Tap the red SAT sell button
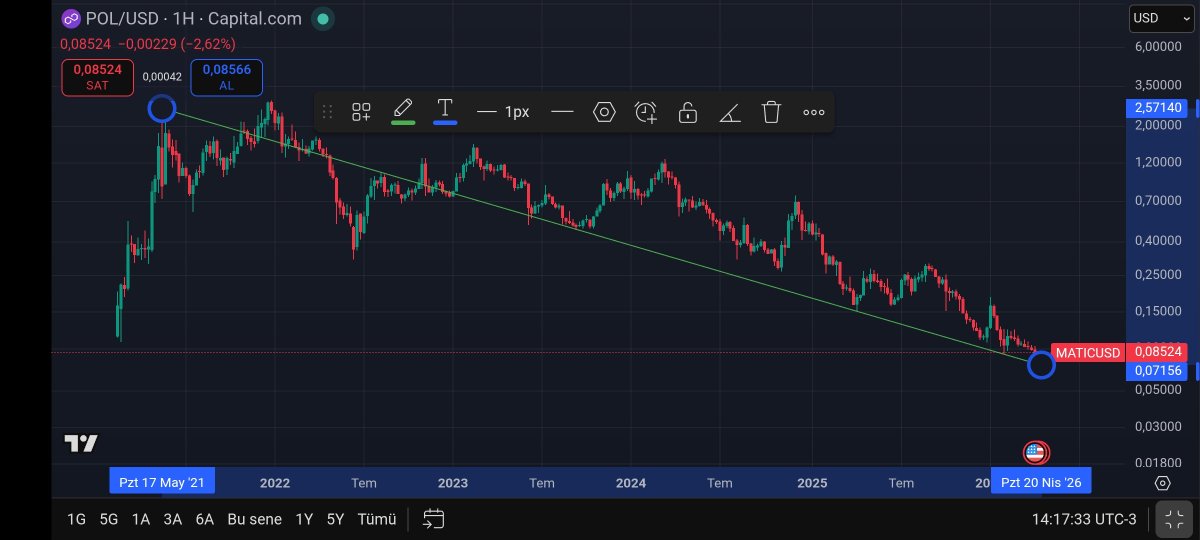The image size is (1200, 540). tap(97, 77)
